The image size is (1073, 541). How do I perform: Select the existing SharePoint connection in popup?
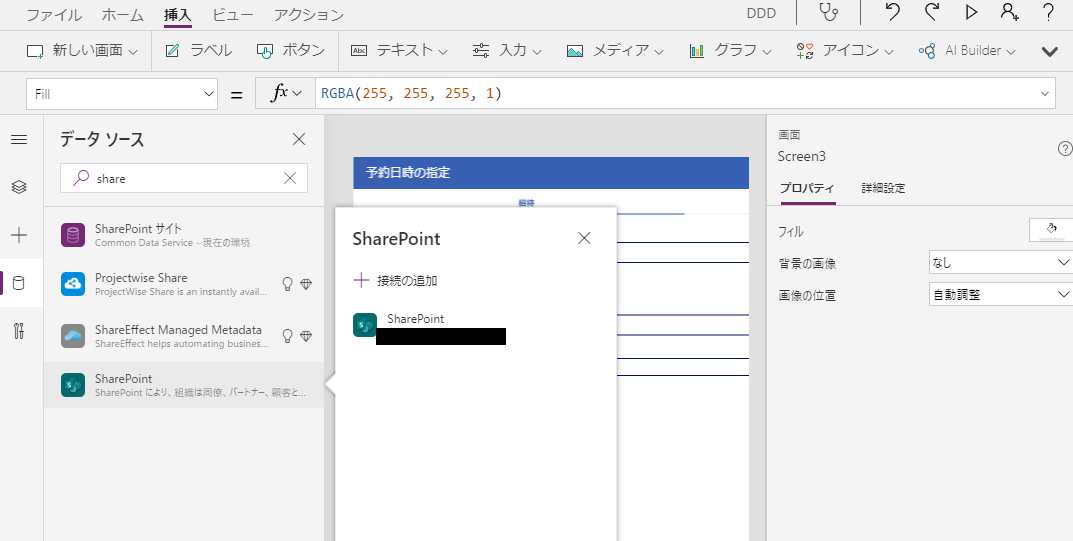point(429,328)
